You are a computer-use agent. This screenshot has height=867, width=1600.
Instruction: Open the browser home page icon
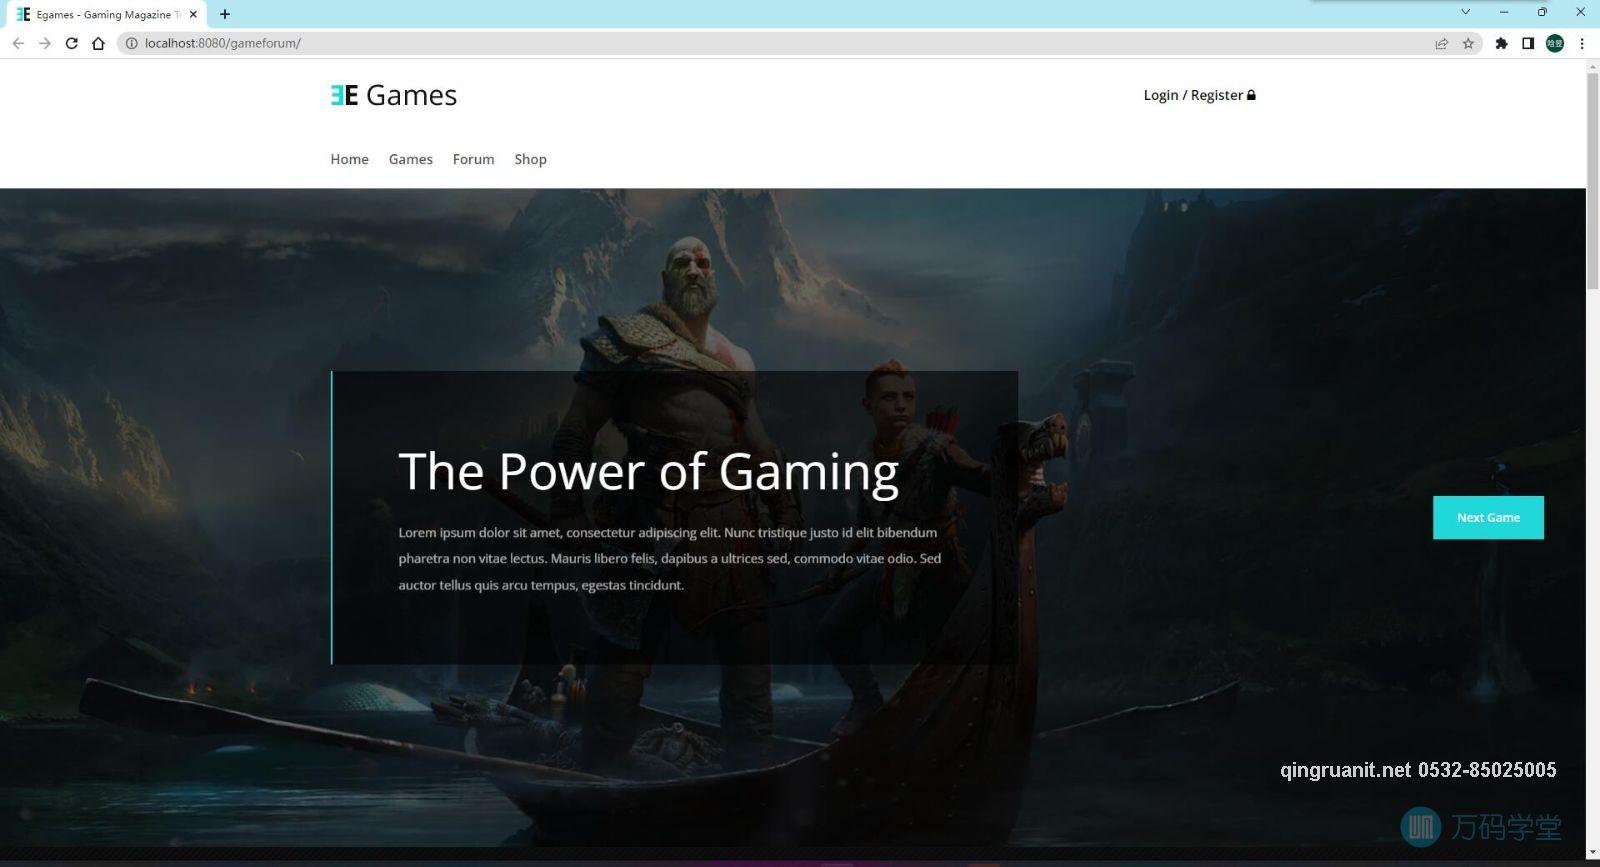pos(98,43)
